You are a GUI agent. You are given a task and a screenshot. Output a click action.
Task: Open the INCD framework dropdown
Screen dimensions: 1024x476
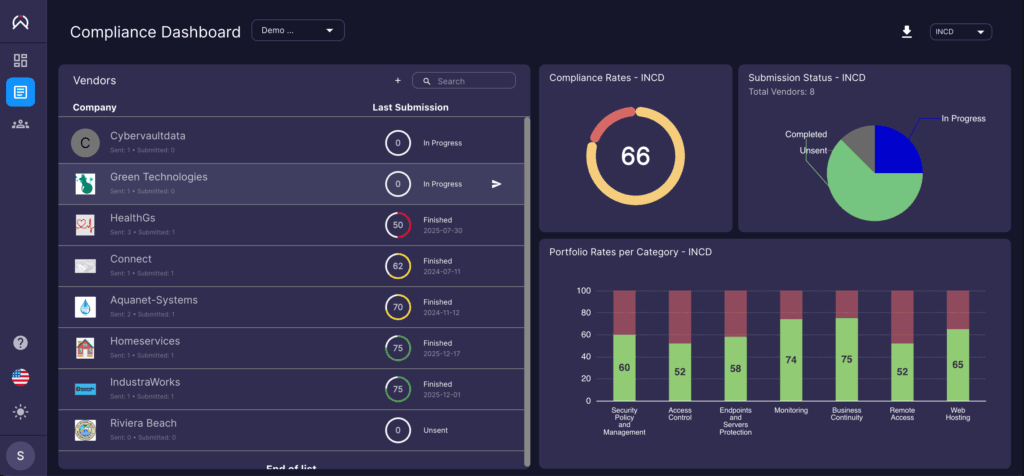coord(961,32)
